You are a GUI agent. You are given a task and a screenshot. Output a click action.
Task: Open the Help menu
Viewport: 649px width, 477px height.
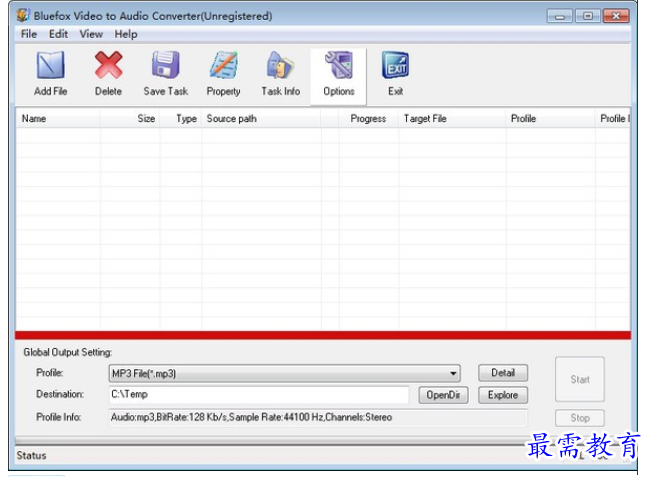126,34
